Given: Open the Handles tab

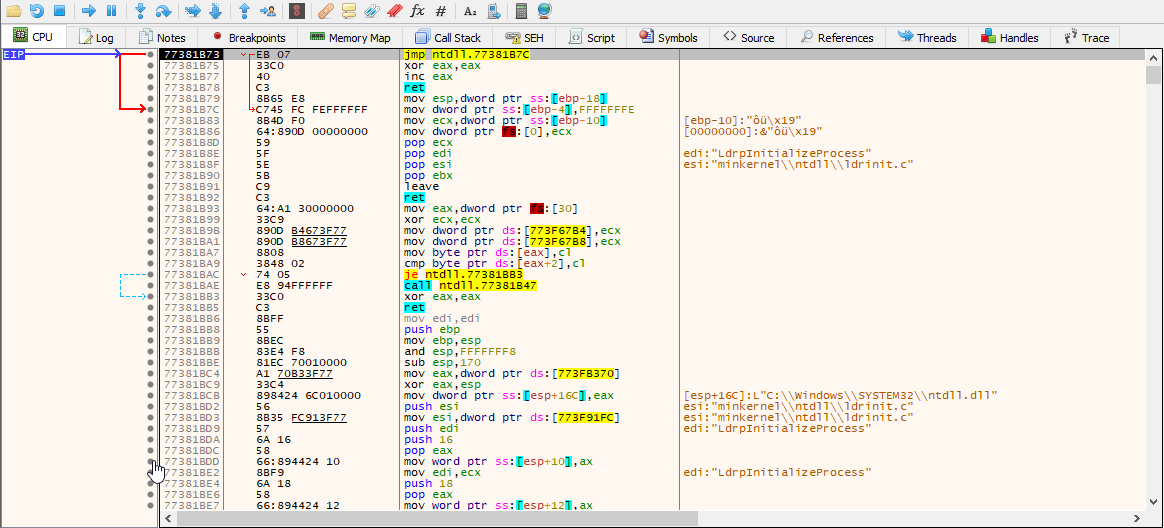Looking at the screenshot, I should tap(1010, 37).
